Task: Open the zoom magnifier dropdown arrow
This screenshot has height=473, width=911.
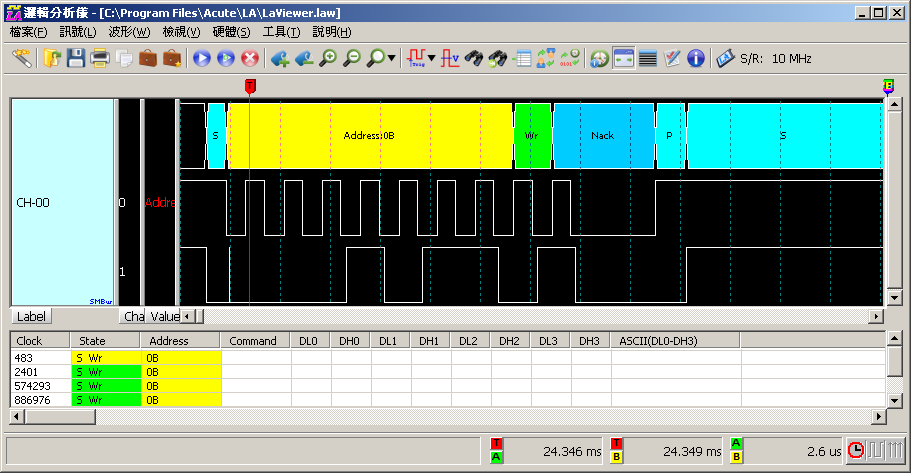Action: [x=392, y=58]
